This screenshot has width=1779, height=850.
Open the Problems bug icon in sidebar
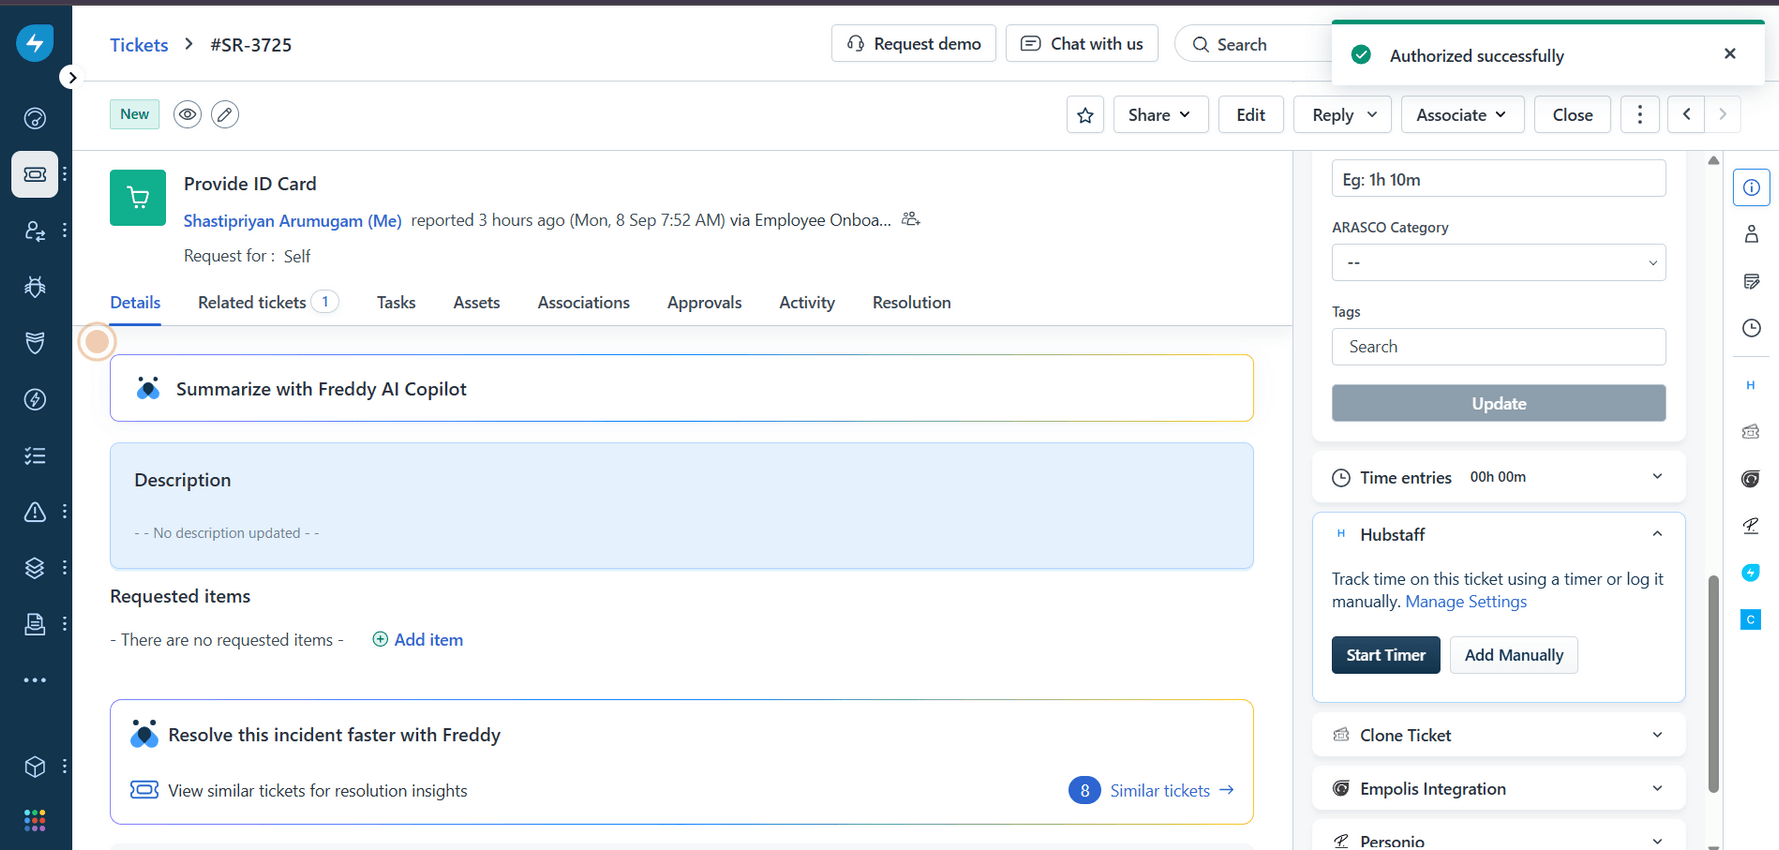click(35, 287)
